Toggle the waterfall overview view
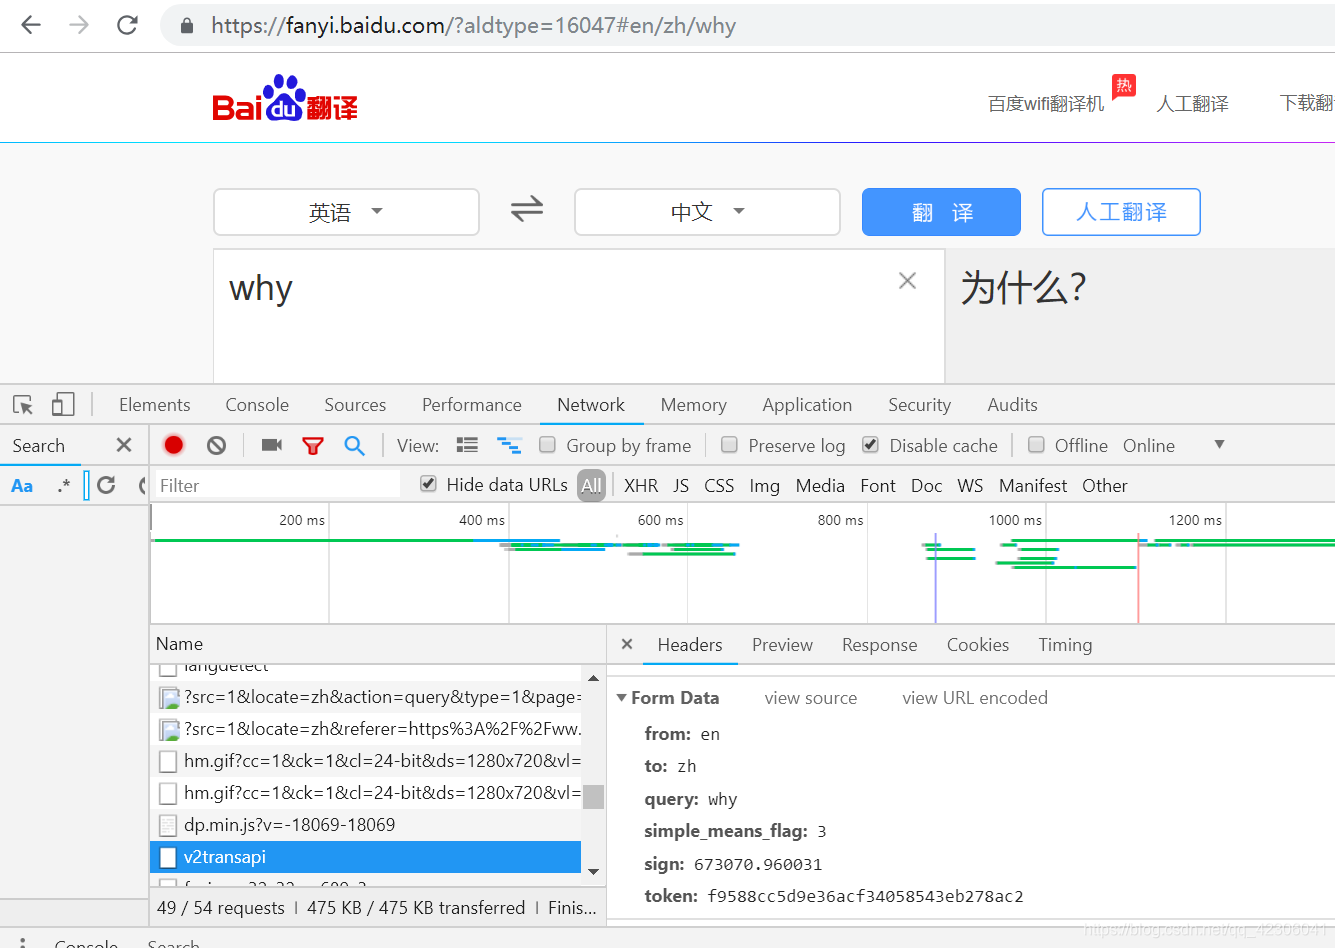 [x=510, y=445]
